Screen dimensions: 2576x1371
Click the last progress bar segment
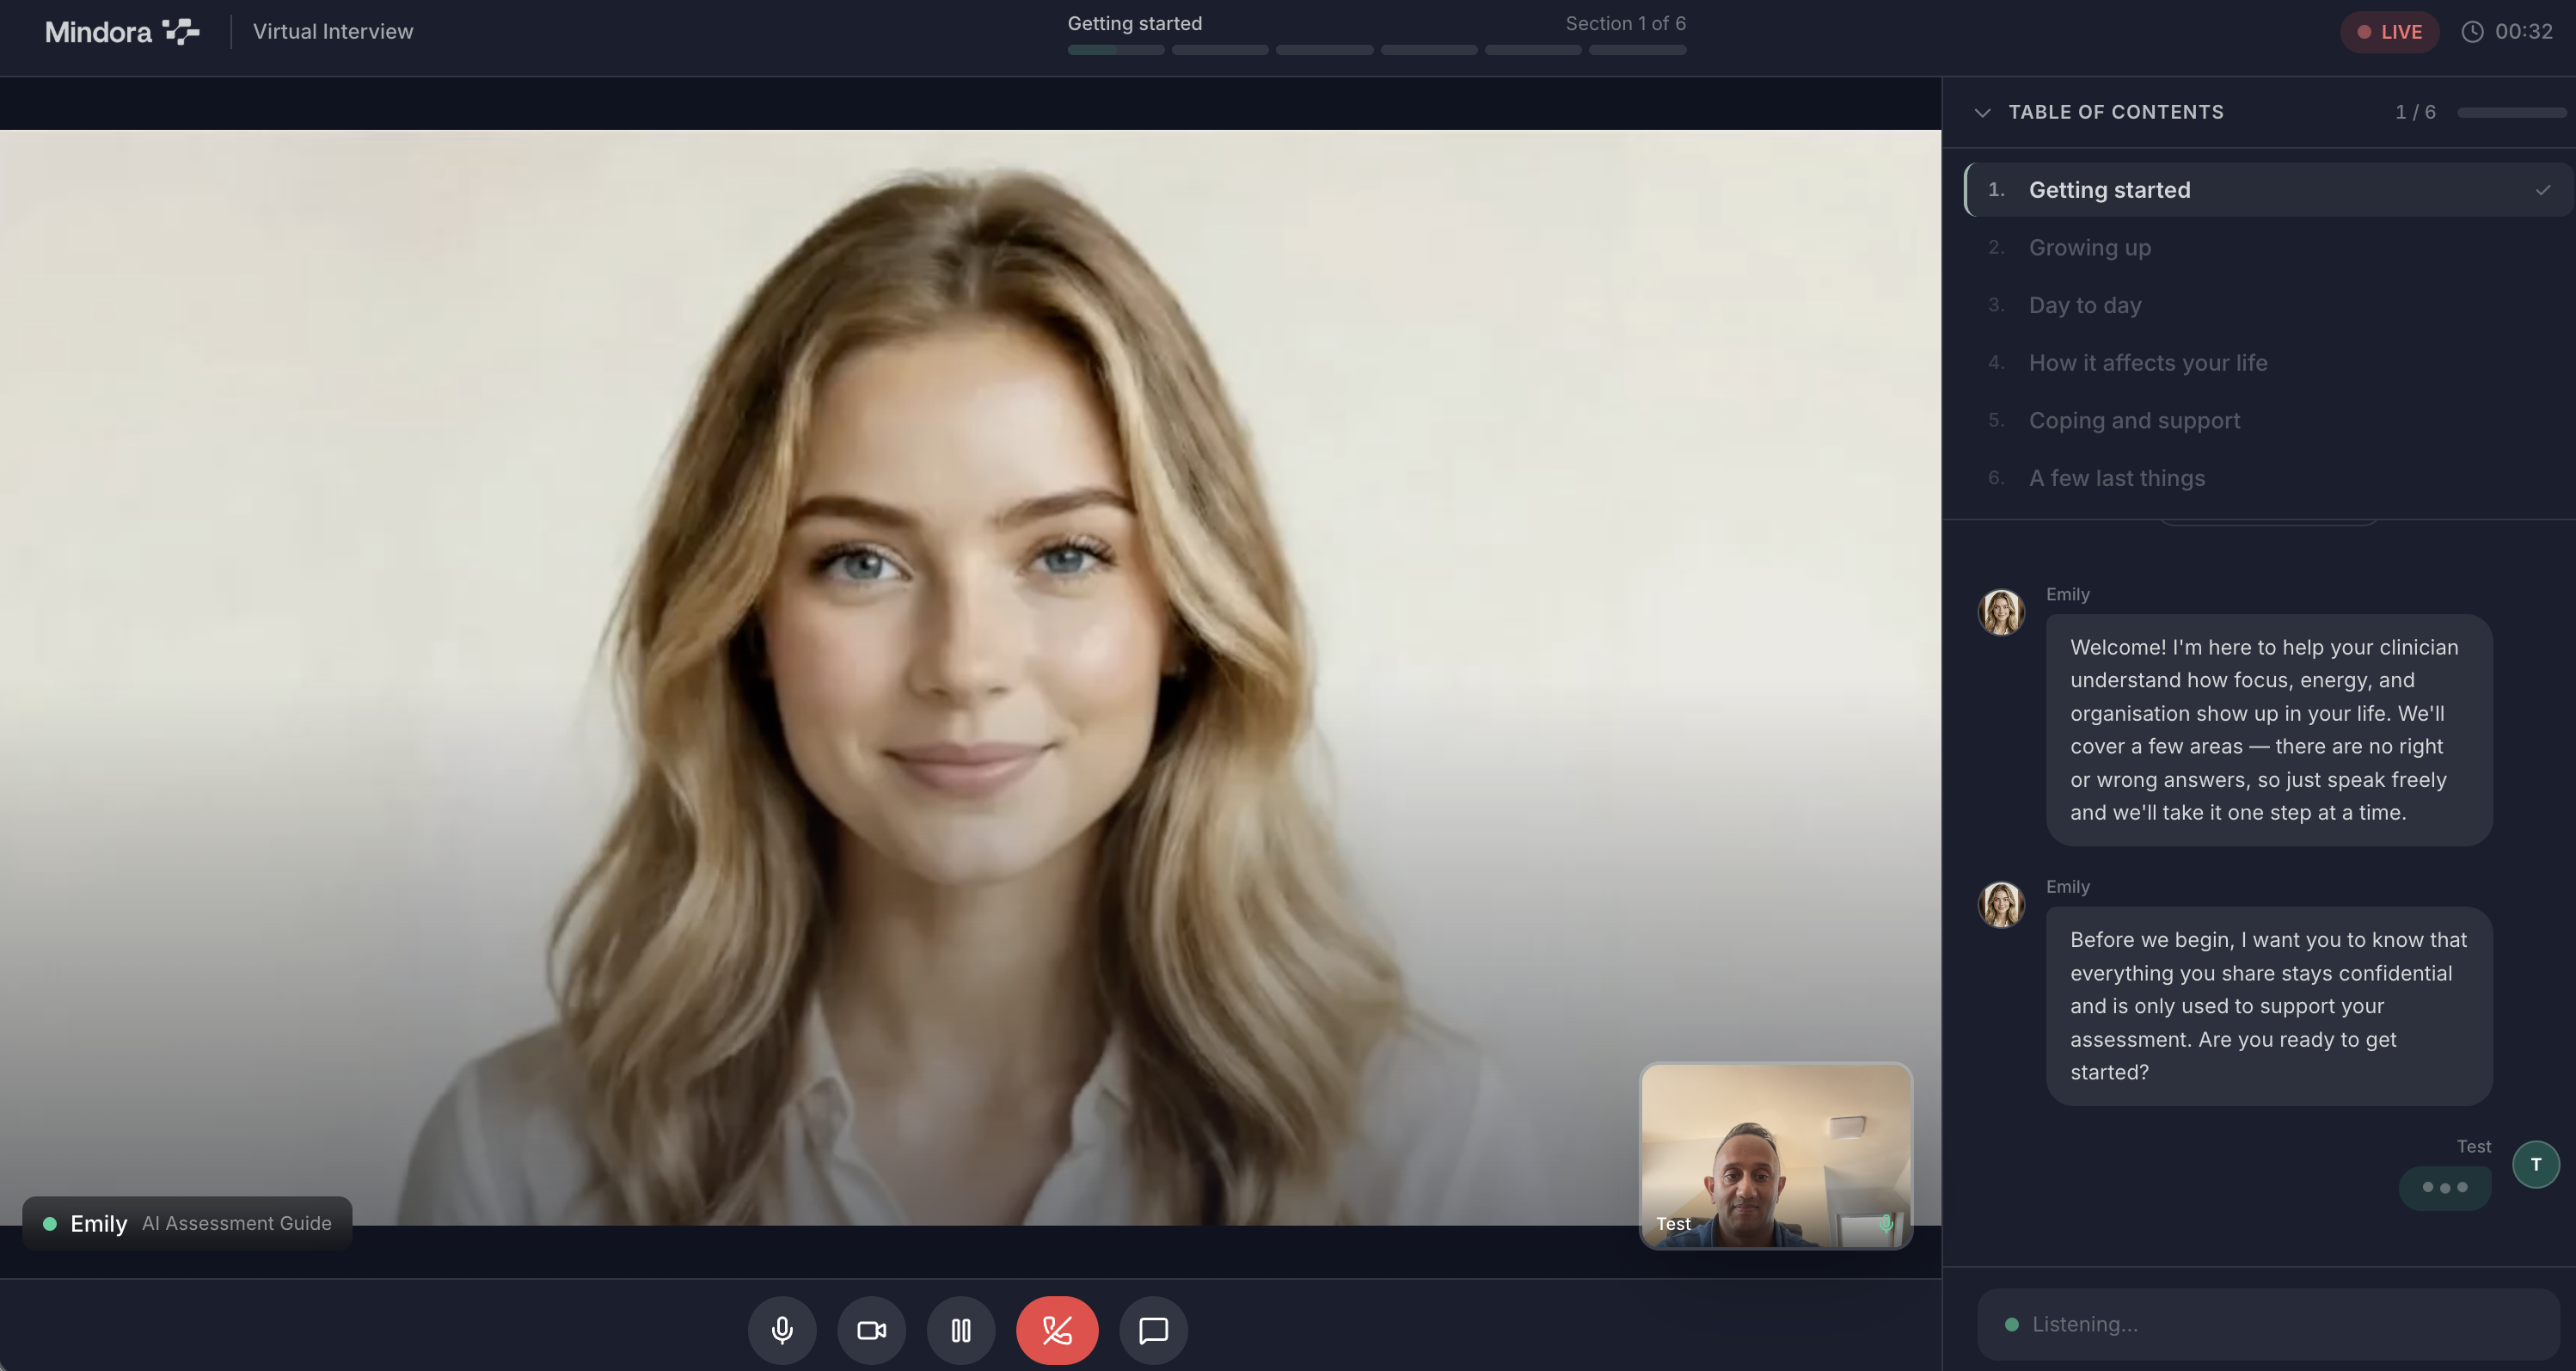pyautogui.click(x=1637, y=50)
